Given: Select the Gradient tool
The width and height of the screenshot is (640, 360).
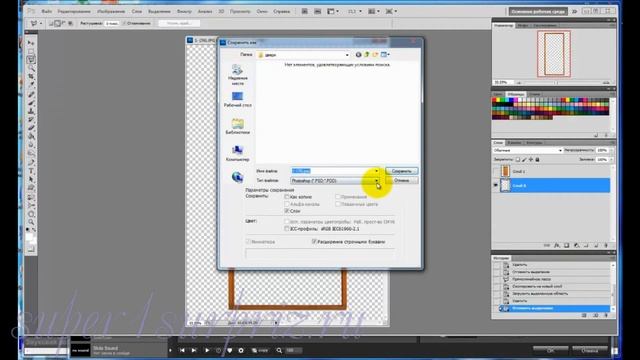Looking at the screenshot, I should click(x=31, y=137).
